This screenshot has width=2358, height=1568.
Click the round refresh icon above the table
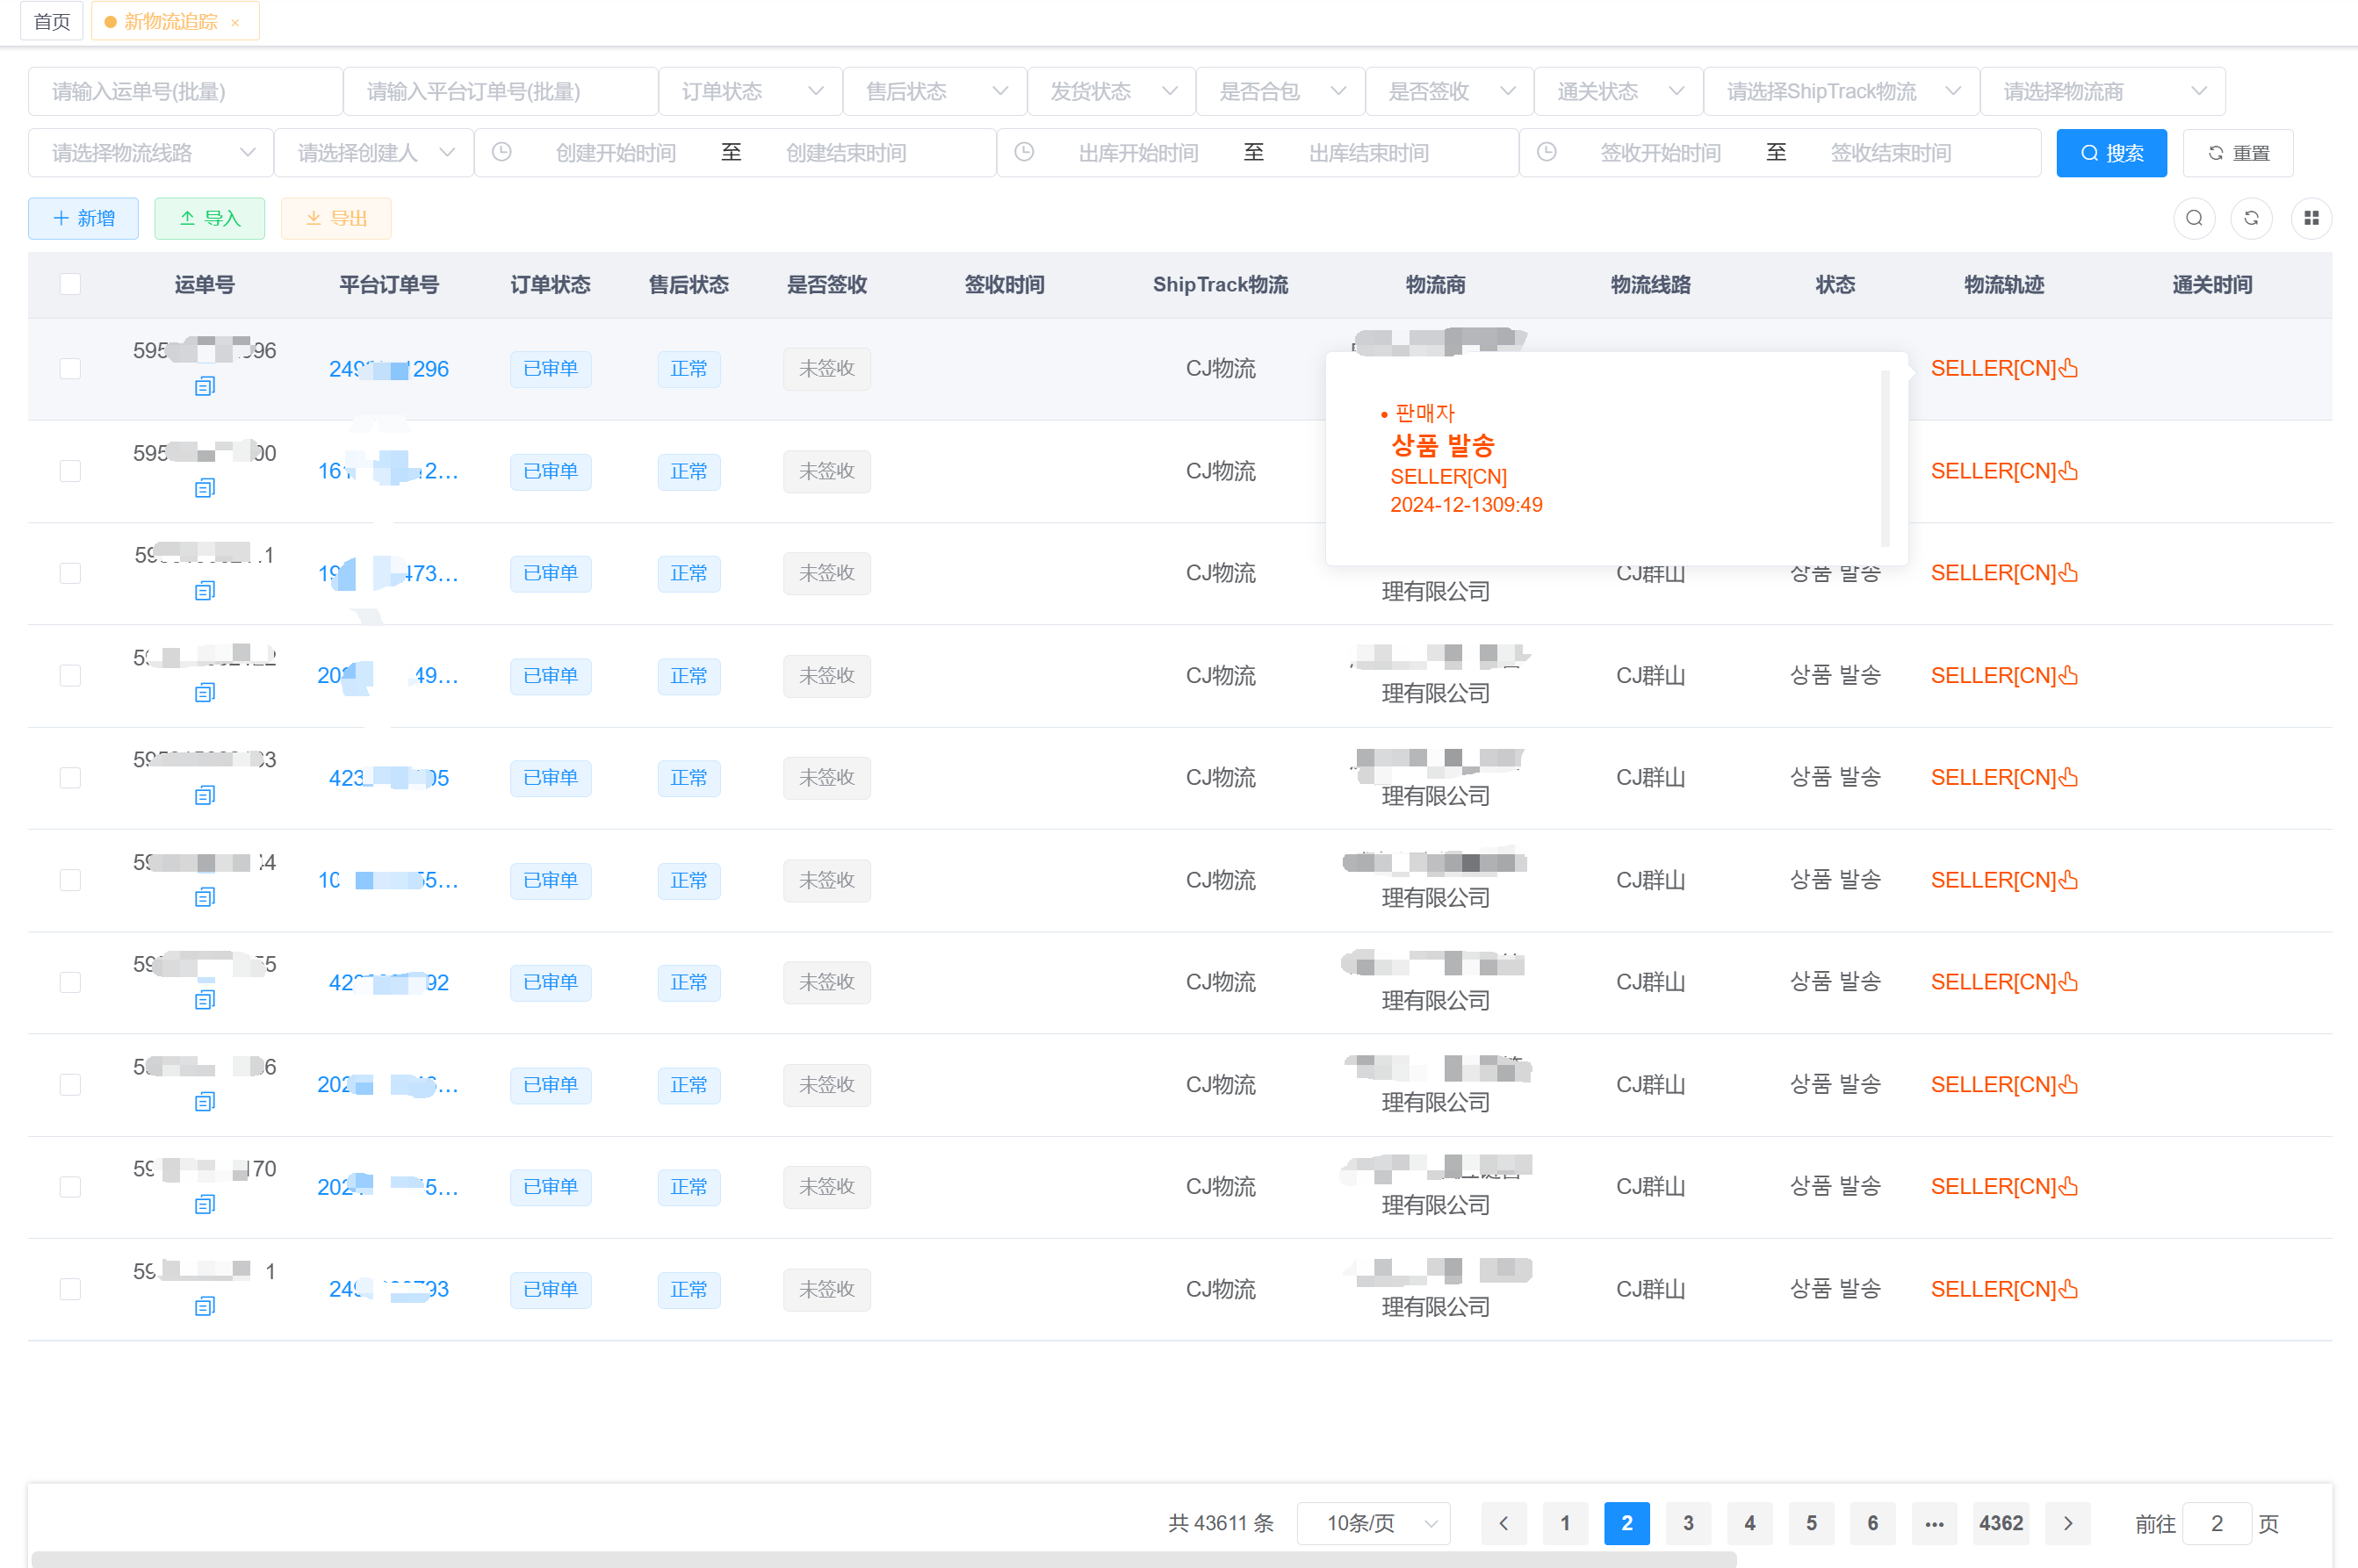[2251, 218]
